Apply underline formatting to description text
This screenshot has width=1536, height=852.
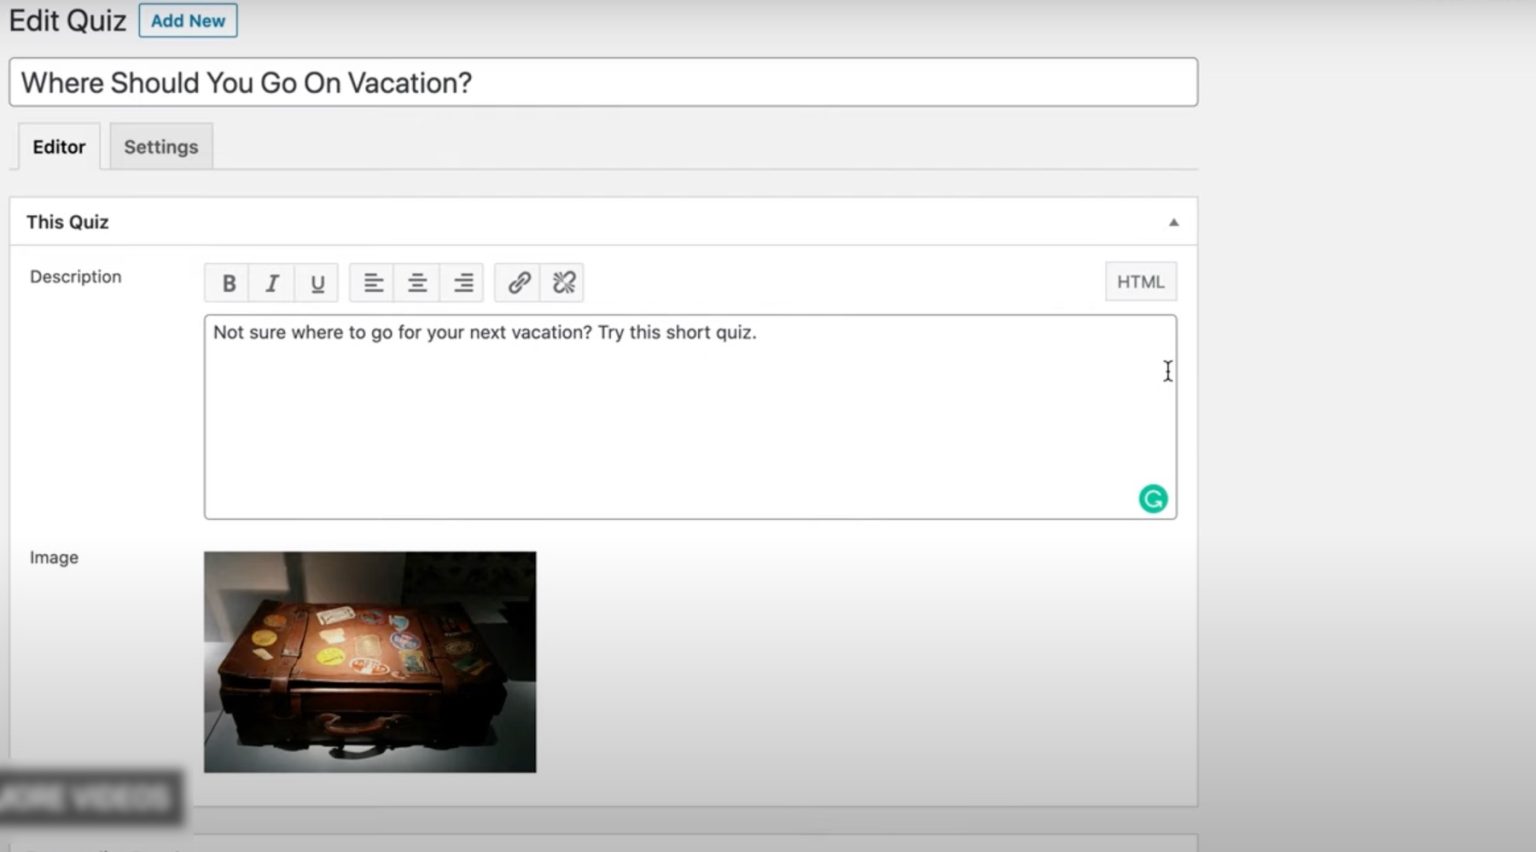pyautogui.click(x=317, y=282)
